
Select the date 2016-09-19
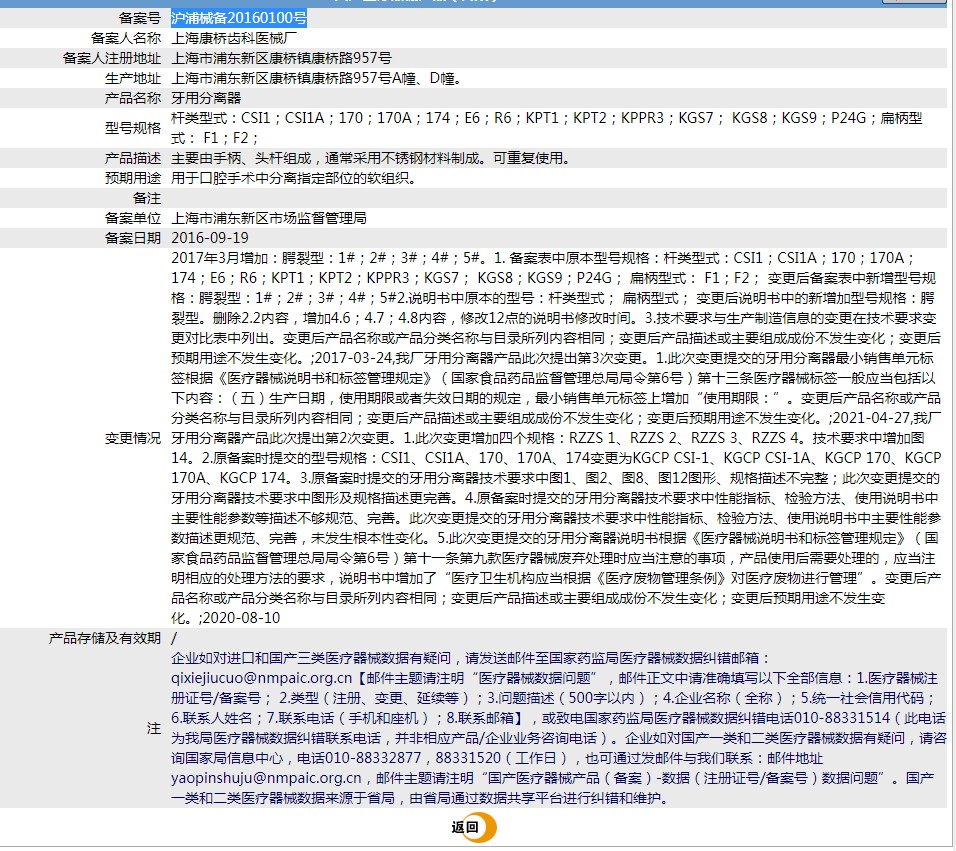[x=210, y=238]
